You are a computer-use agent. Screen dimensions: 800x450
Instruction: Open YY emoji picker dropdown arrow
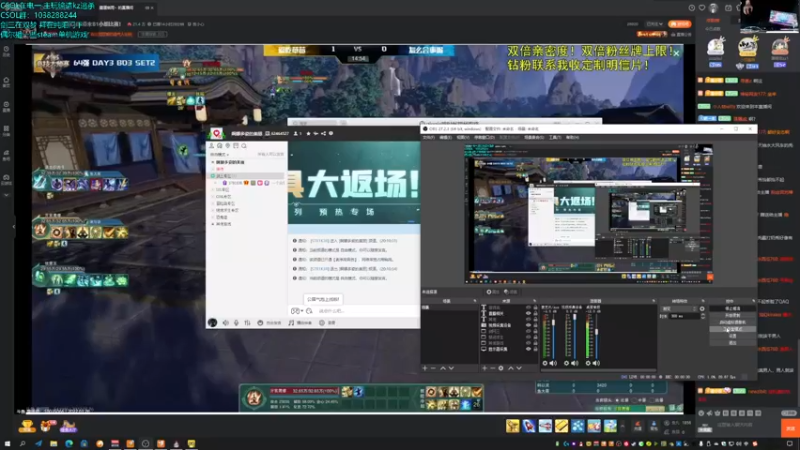[302, 311]
